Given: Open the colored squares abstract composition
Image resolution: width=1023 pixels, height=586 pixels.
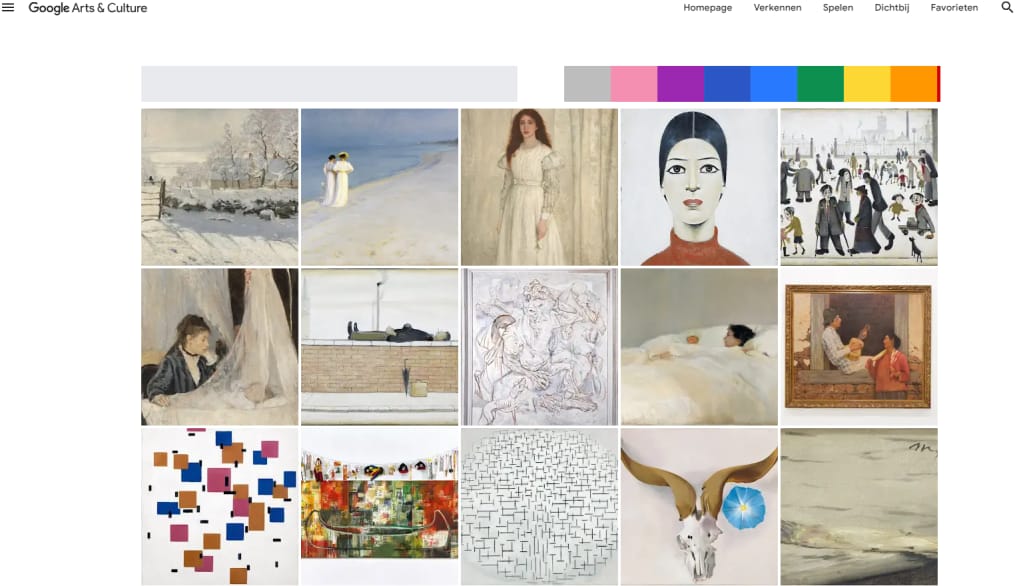Looking at the screenshot, I should pos(220,506).
